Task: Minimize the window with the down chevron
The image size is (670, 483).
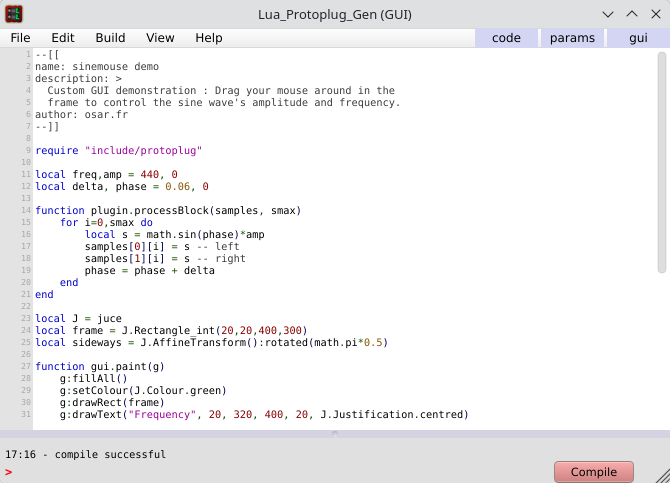Action: (x=608, y=15)
